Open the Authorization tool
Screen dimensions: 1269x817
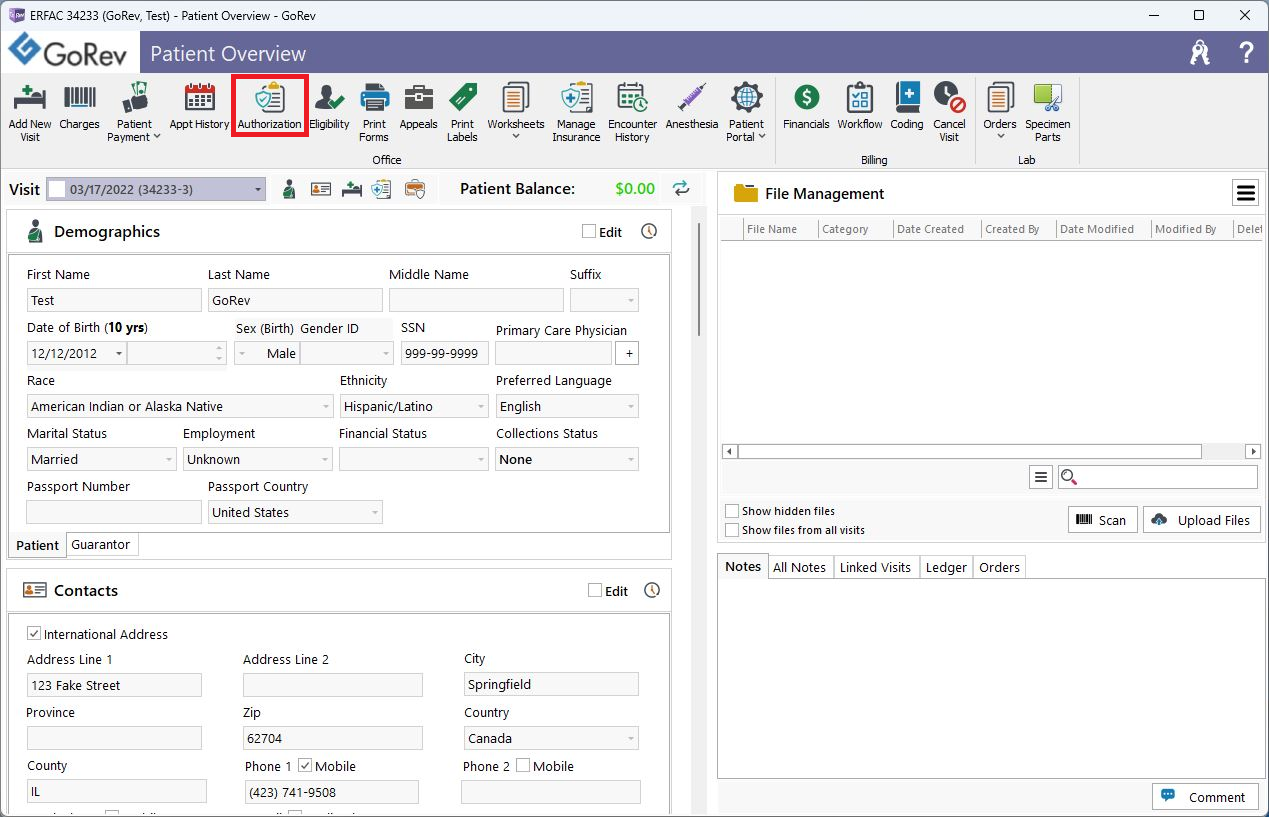pos(269,107)
